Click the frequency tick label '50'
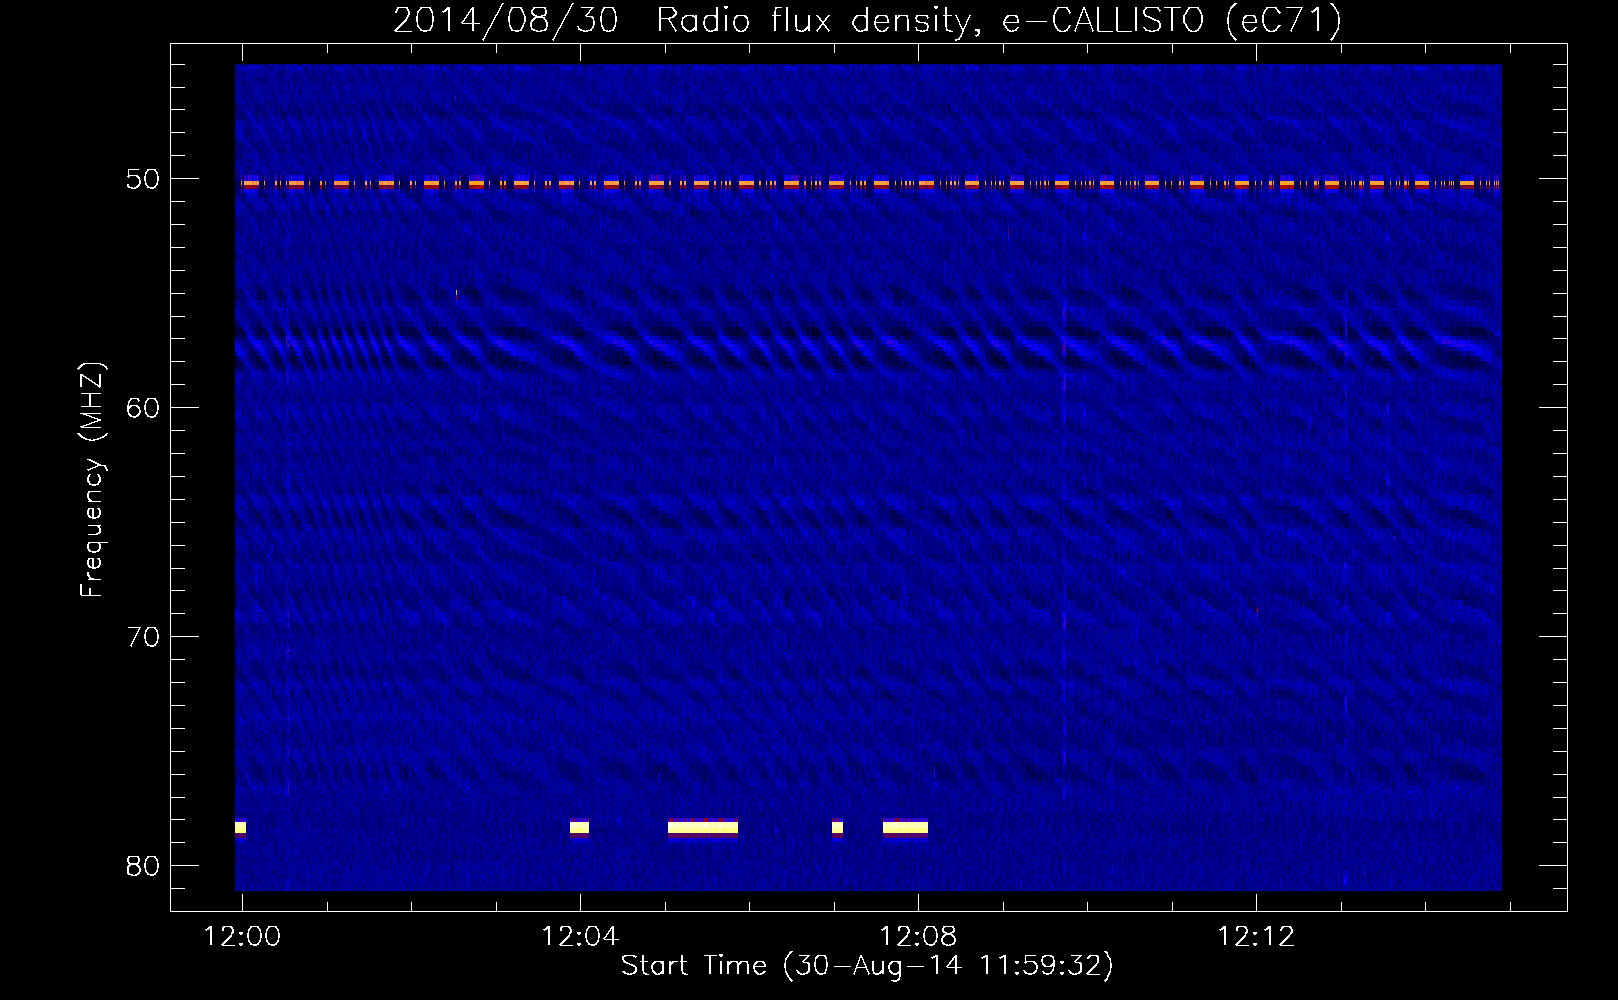Image resolution: width=1618 pixels, height=1000 pixels. click(143, 179)
